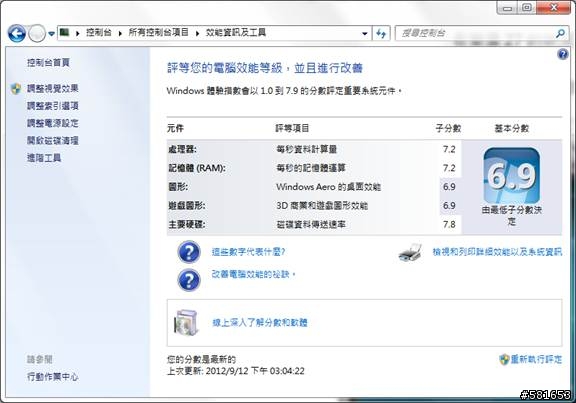Open 線上深入了解分數和軟體 link
576x403 pixels.
(260, 323)
